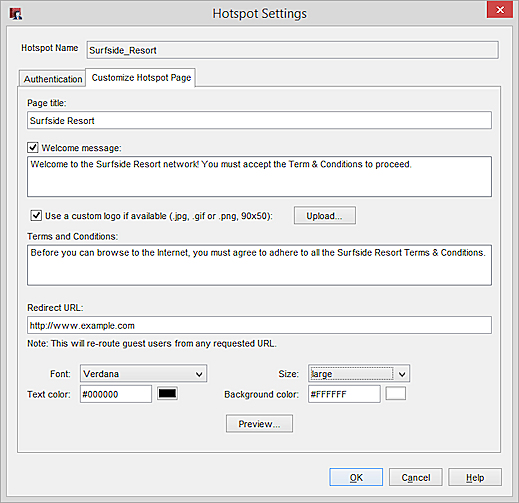Click the Redirect URL input field
The width and height of the screenshot is (519, 503).
coord(259,325)
